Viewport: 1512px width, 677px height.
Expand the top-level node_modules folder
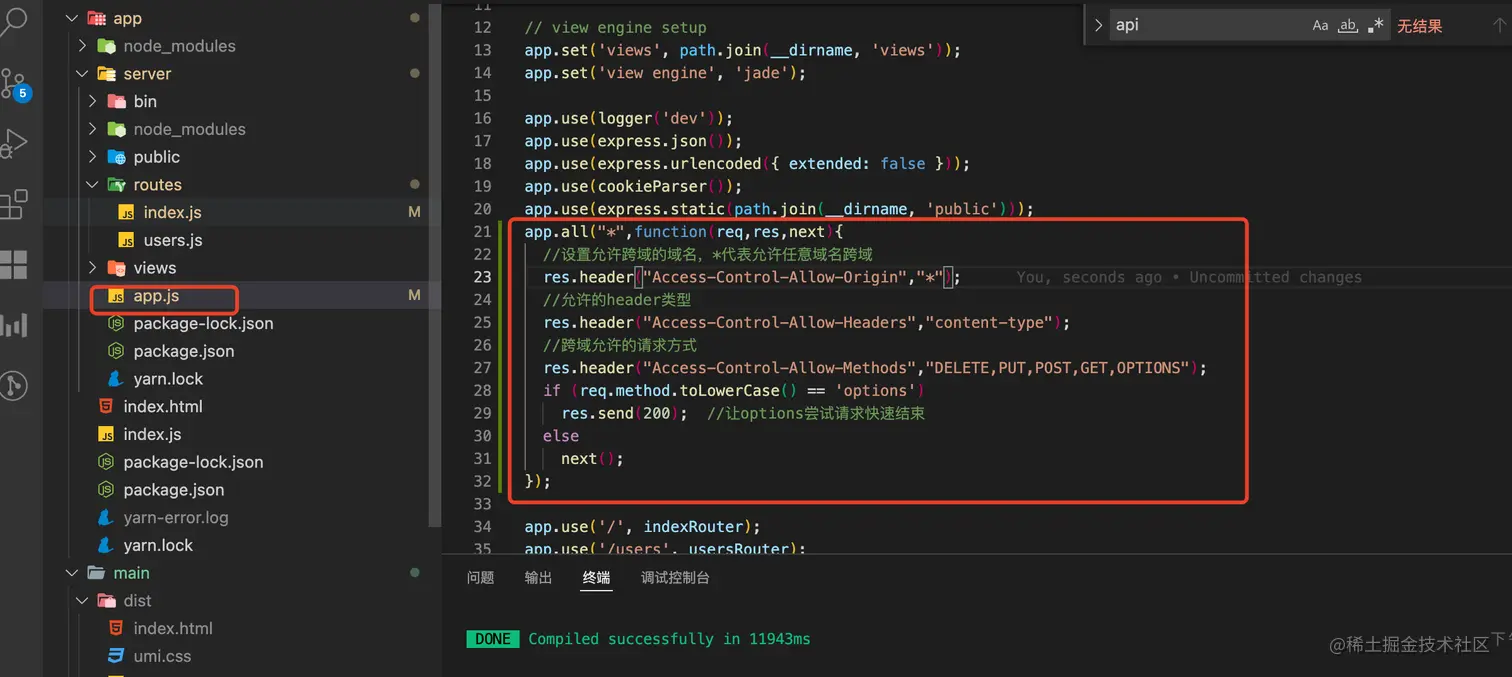coord(81,46)
